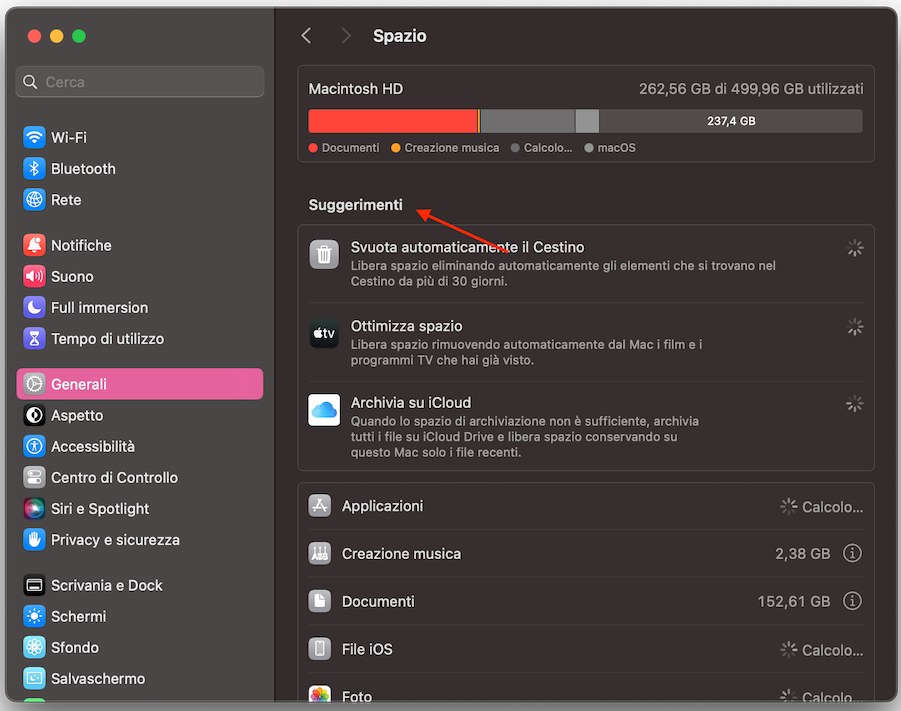Click the Cerca search field

click(x=139, y=81)
